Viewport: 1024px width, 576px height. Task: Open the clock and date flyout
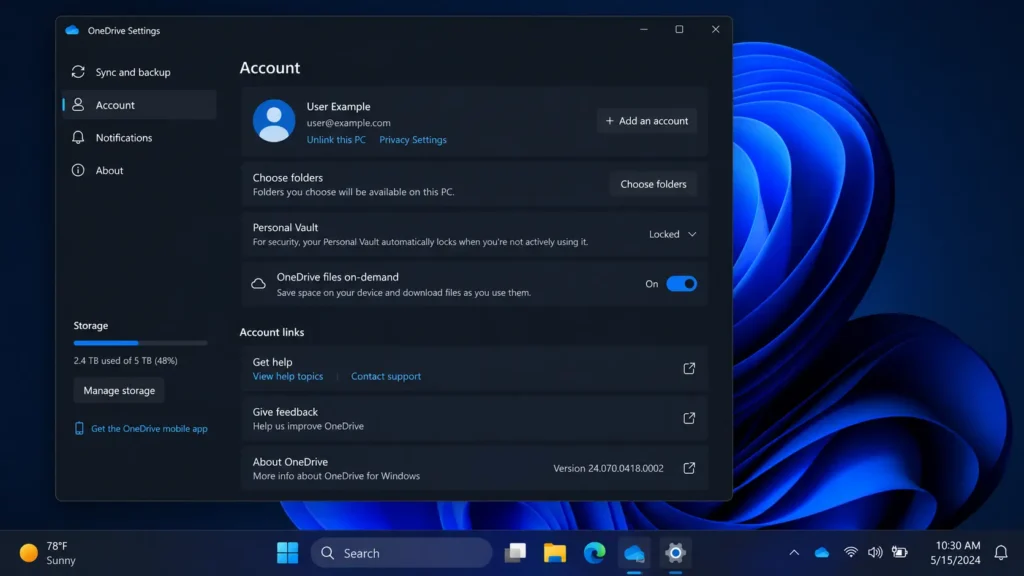(x=955, y=552)
